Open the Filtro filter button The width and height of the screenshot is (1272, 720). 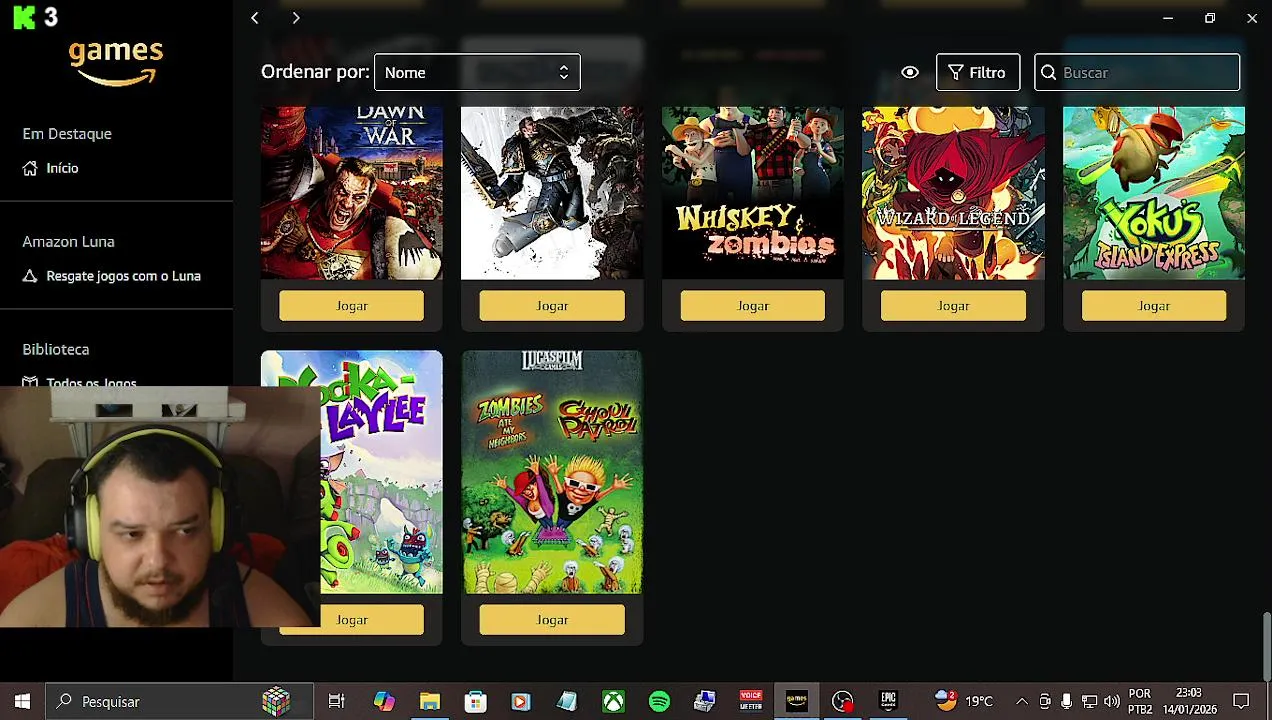tap(977, 72)
